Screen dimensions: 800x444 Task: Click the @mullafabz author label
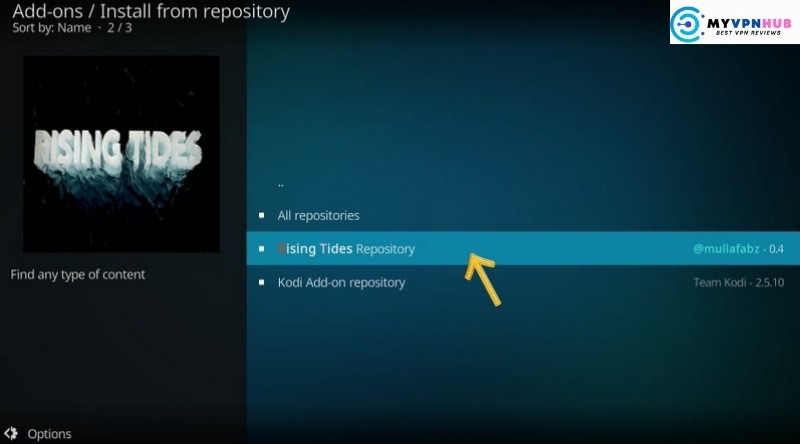pyautogui.click(x=726, y=249)
